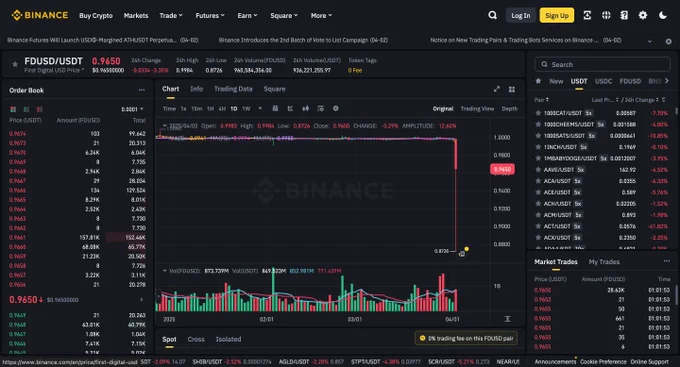This screenshot has width=680, height=367.
Task: Click the Sign Up button
Action: (x=557, y=16)
